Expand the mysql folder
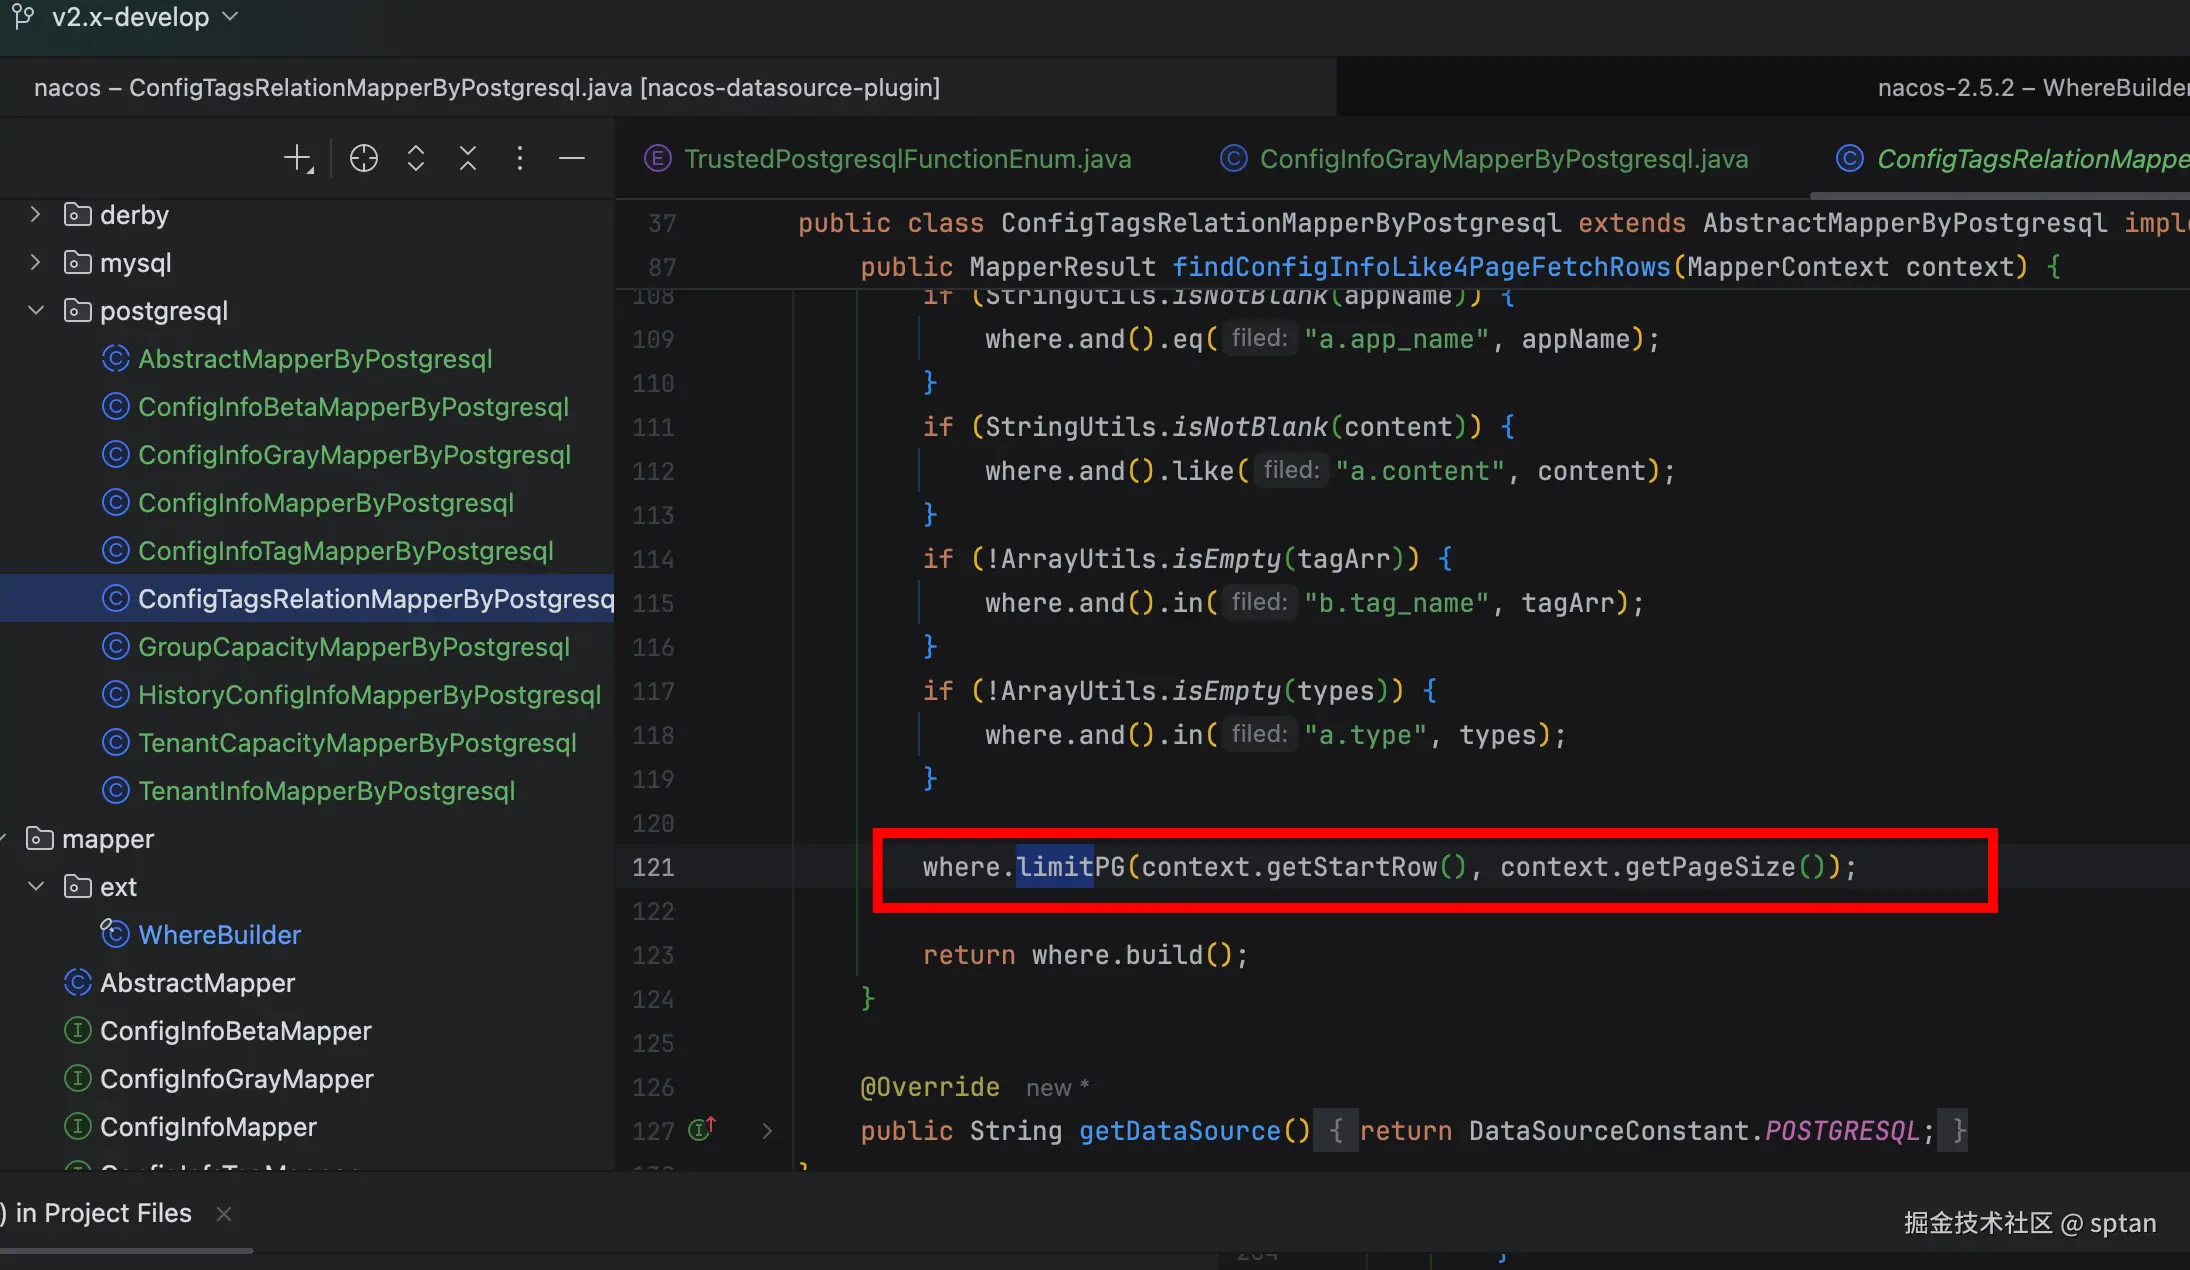The width and height of the screenshot is (2190, 1270). click(x=36, y=262)
